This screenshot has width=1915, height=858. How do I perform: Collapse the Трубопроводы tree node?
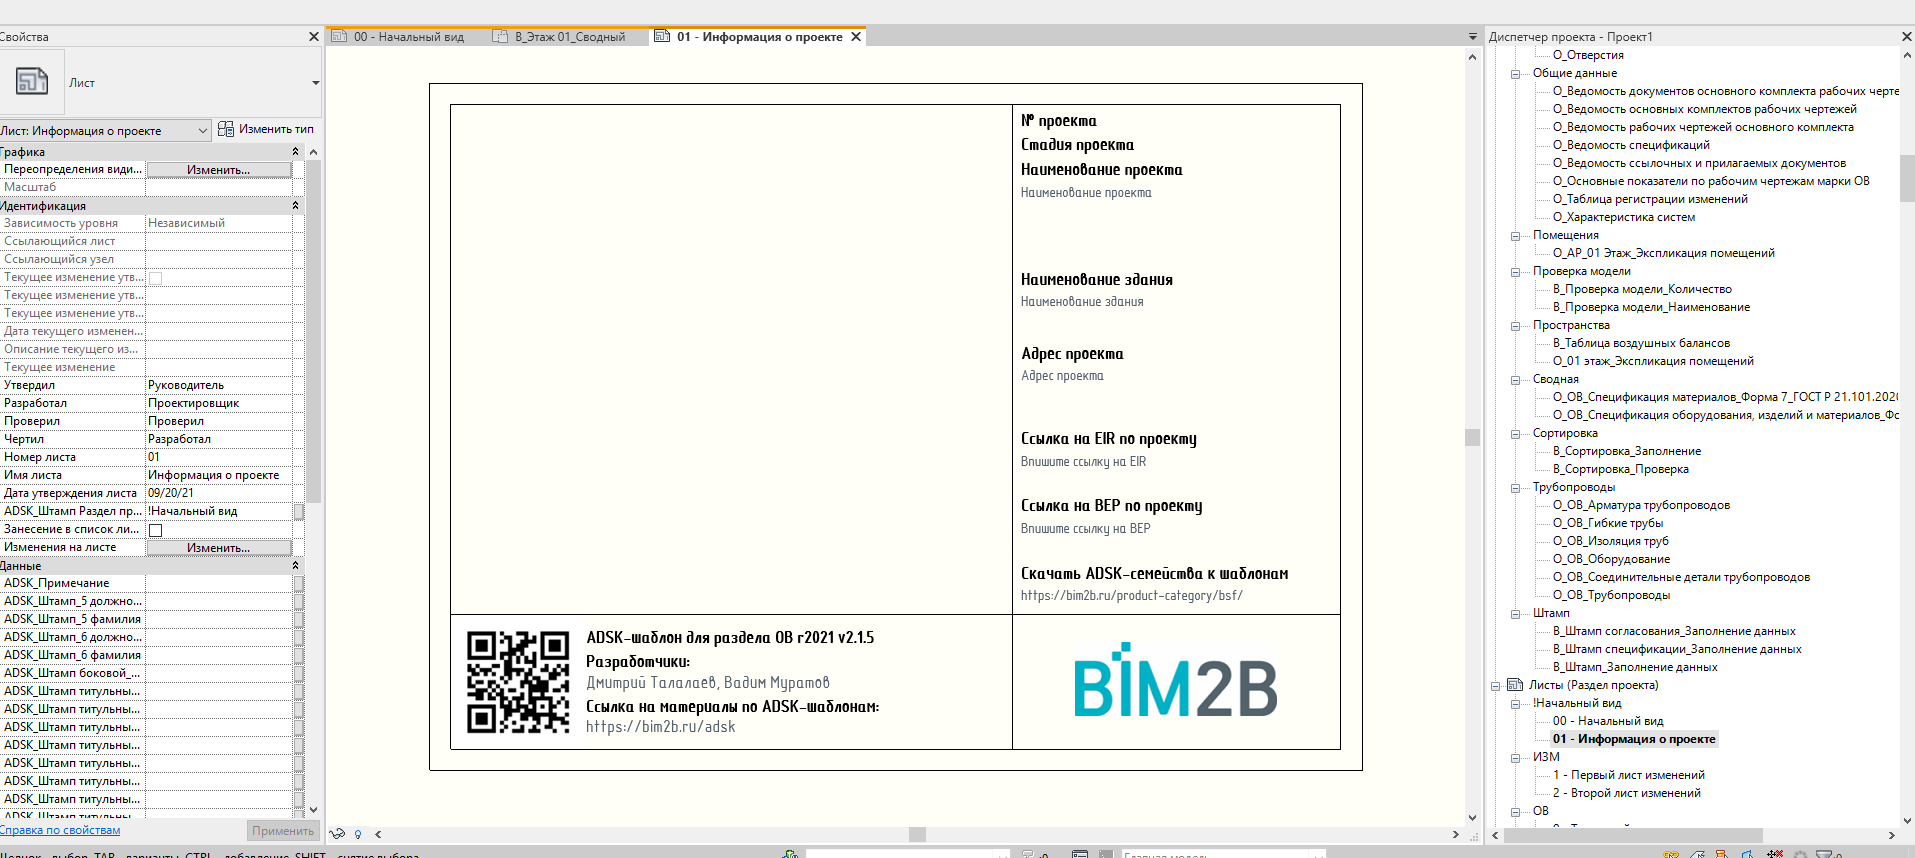tap(1515, 488)
